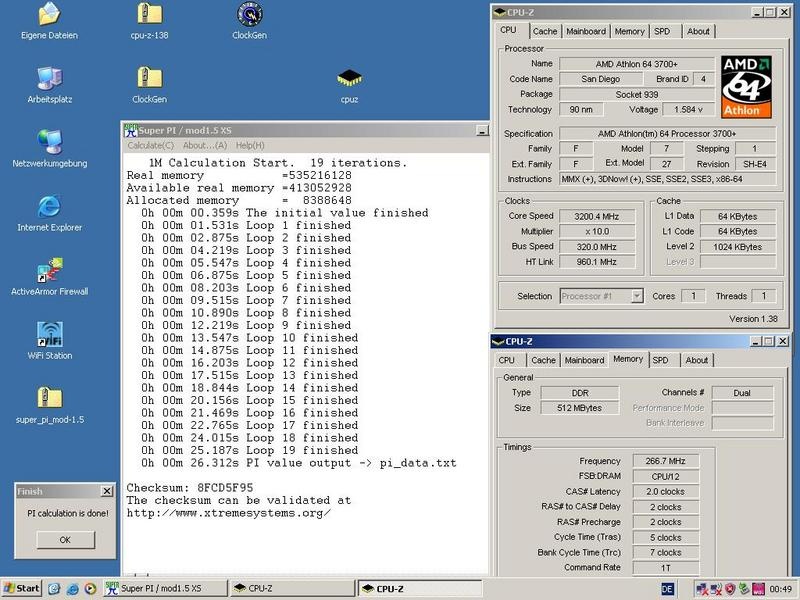Click the Command Rate value 1T
The image size is (800, 600).
[665, 567]
